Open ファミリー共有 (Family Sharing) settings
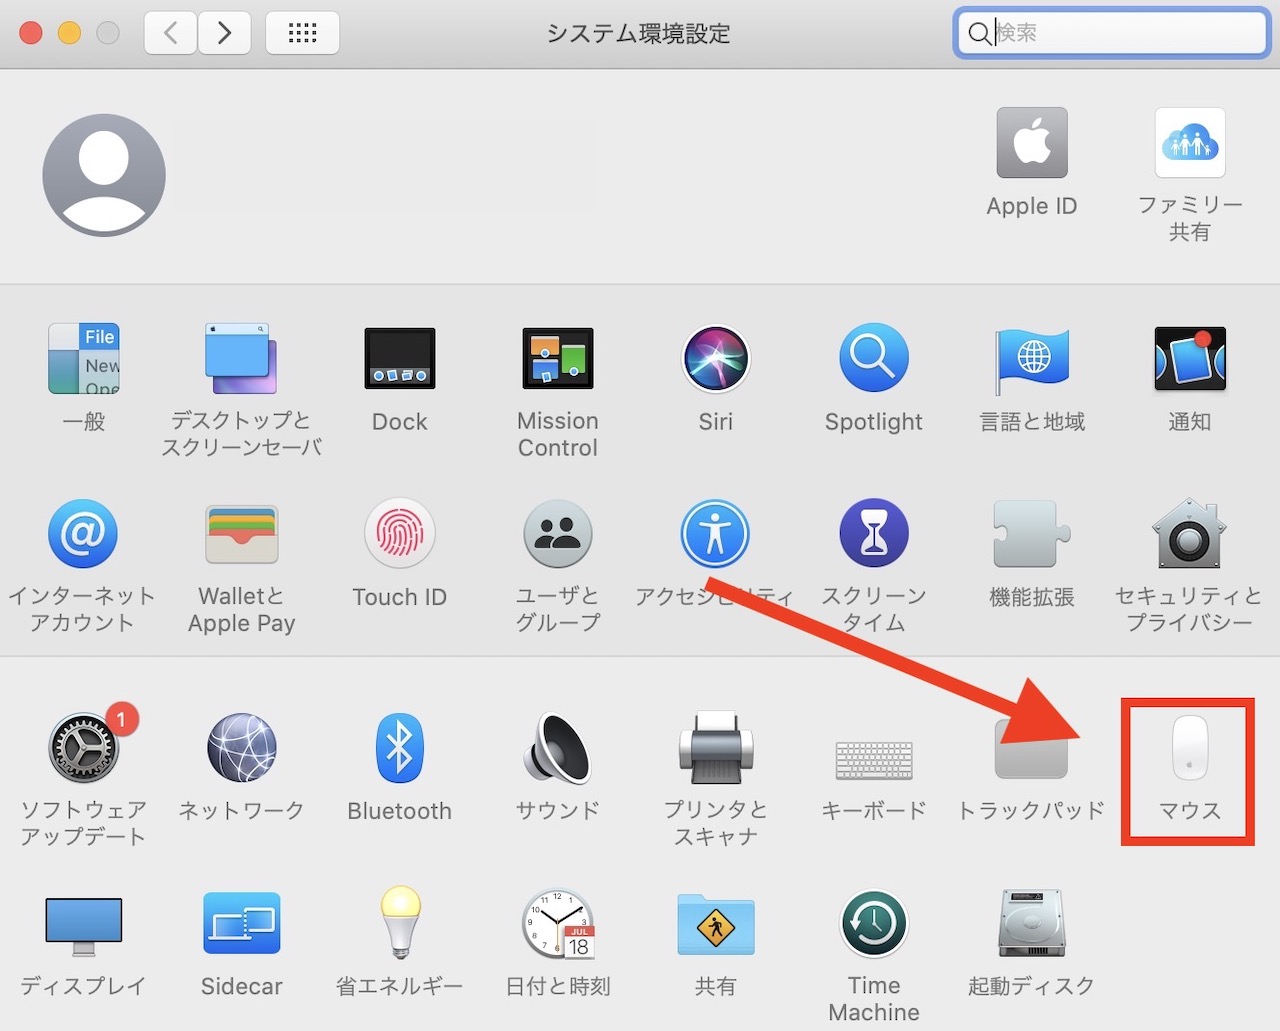The image size is (1280, 1031). (1189, 141)
